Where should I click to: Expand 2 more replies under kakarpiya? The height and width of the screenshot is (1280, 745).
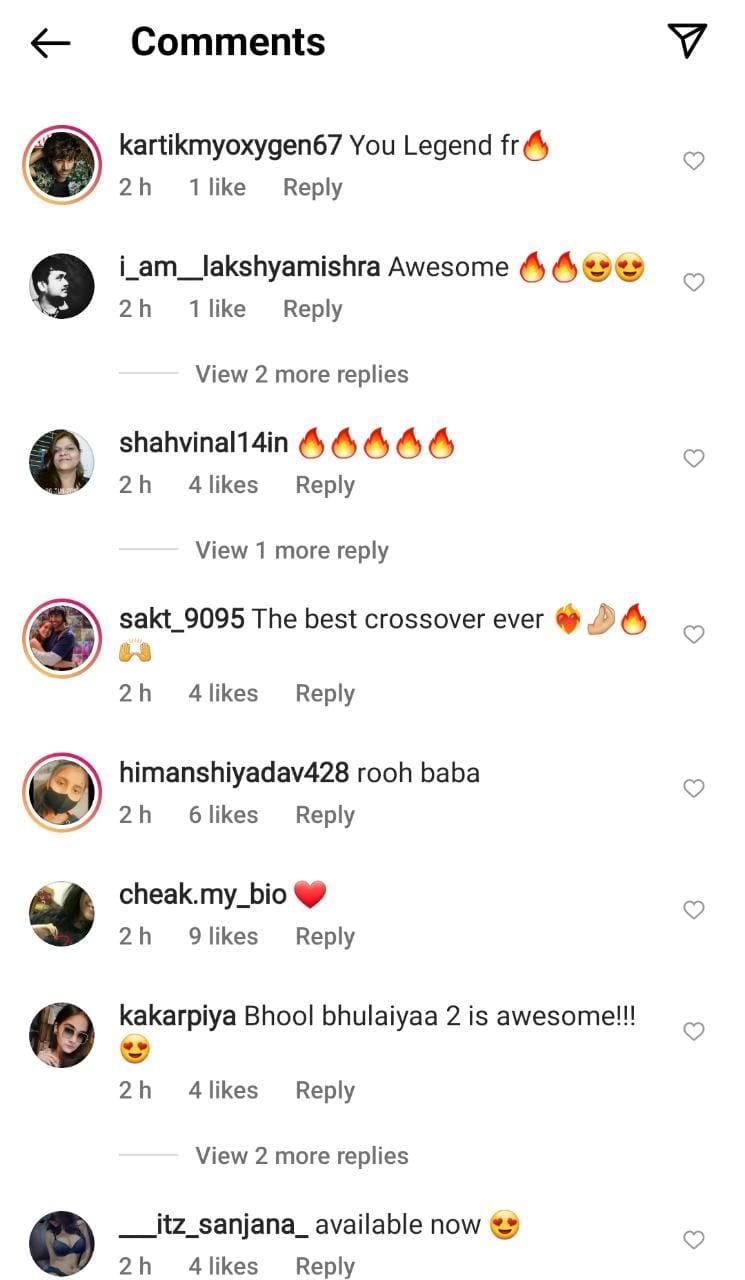point(301,1156)
